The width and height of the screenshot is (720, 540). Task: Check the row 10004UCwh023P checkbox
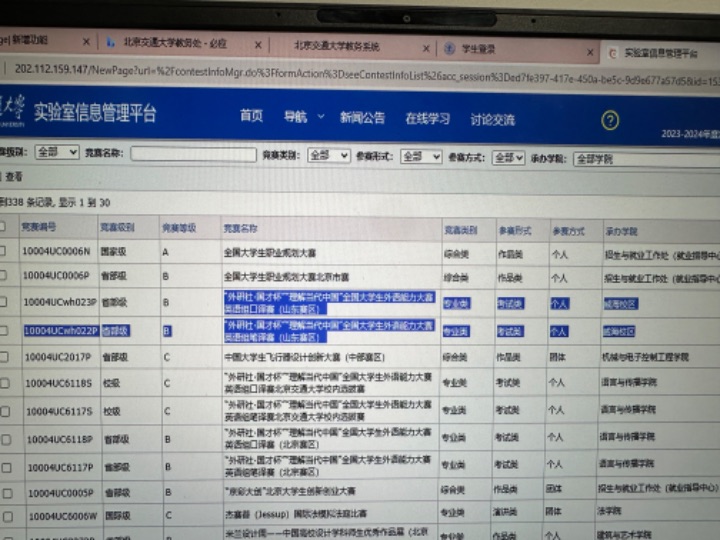(x=4, y=302)
